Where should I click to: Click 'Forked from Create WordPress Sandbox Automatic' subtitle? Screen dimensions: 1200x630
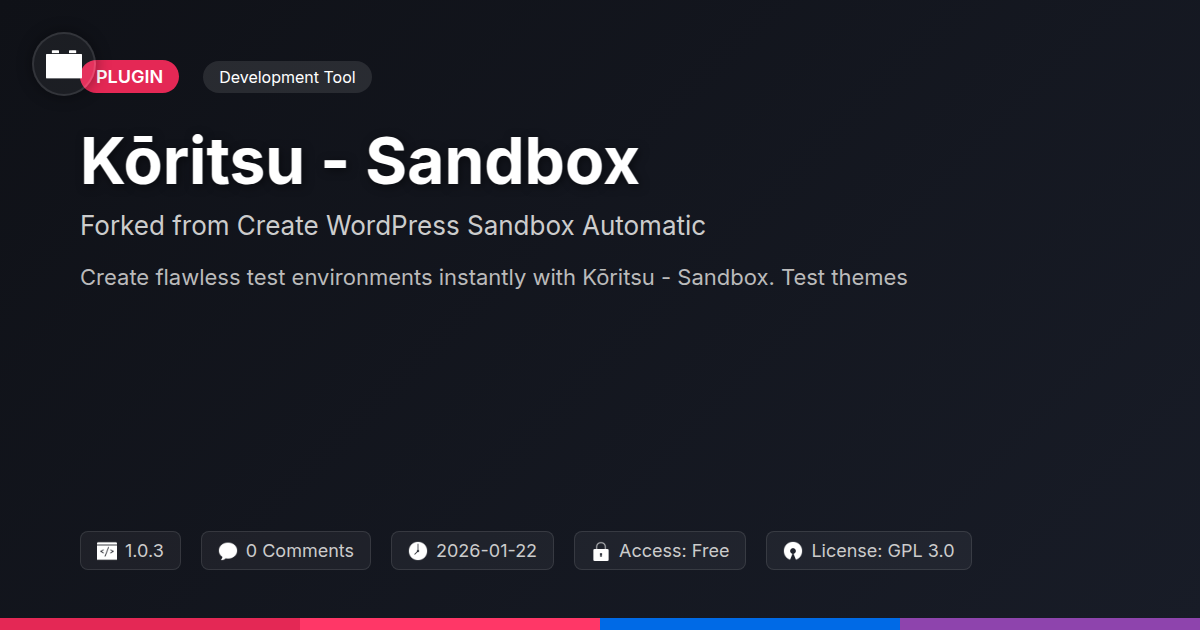pyautogui.click(x=393, y=226)
